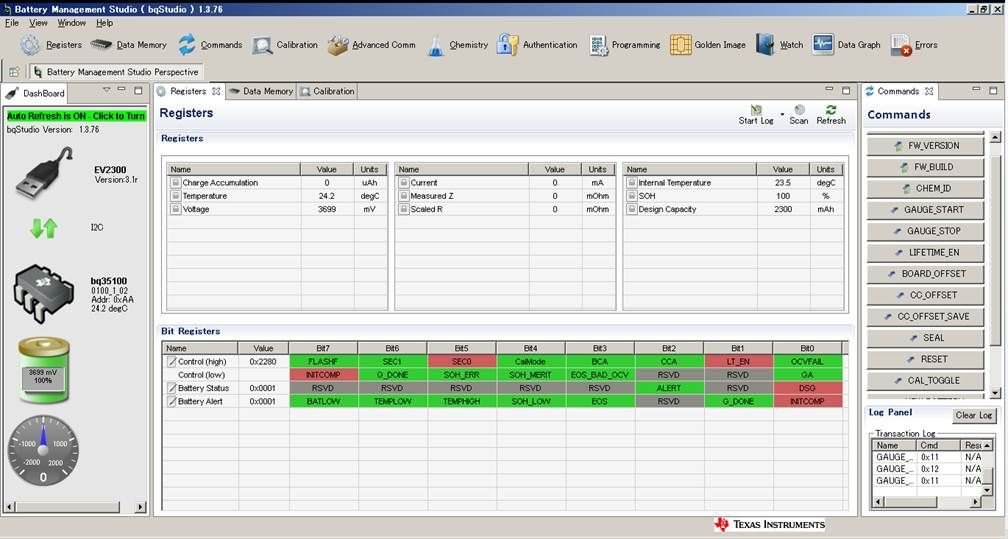Toggle the Internal Temperature row checkbox

(631, 183)
